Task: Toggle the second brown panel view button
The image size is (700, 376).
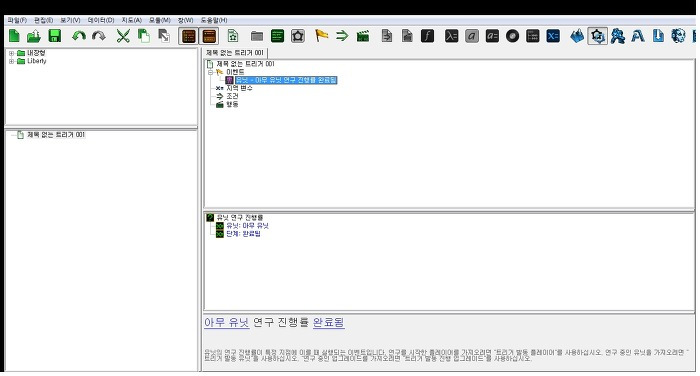Action: pos(209,36)
